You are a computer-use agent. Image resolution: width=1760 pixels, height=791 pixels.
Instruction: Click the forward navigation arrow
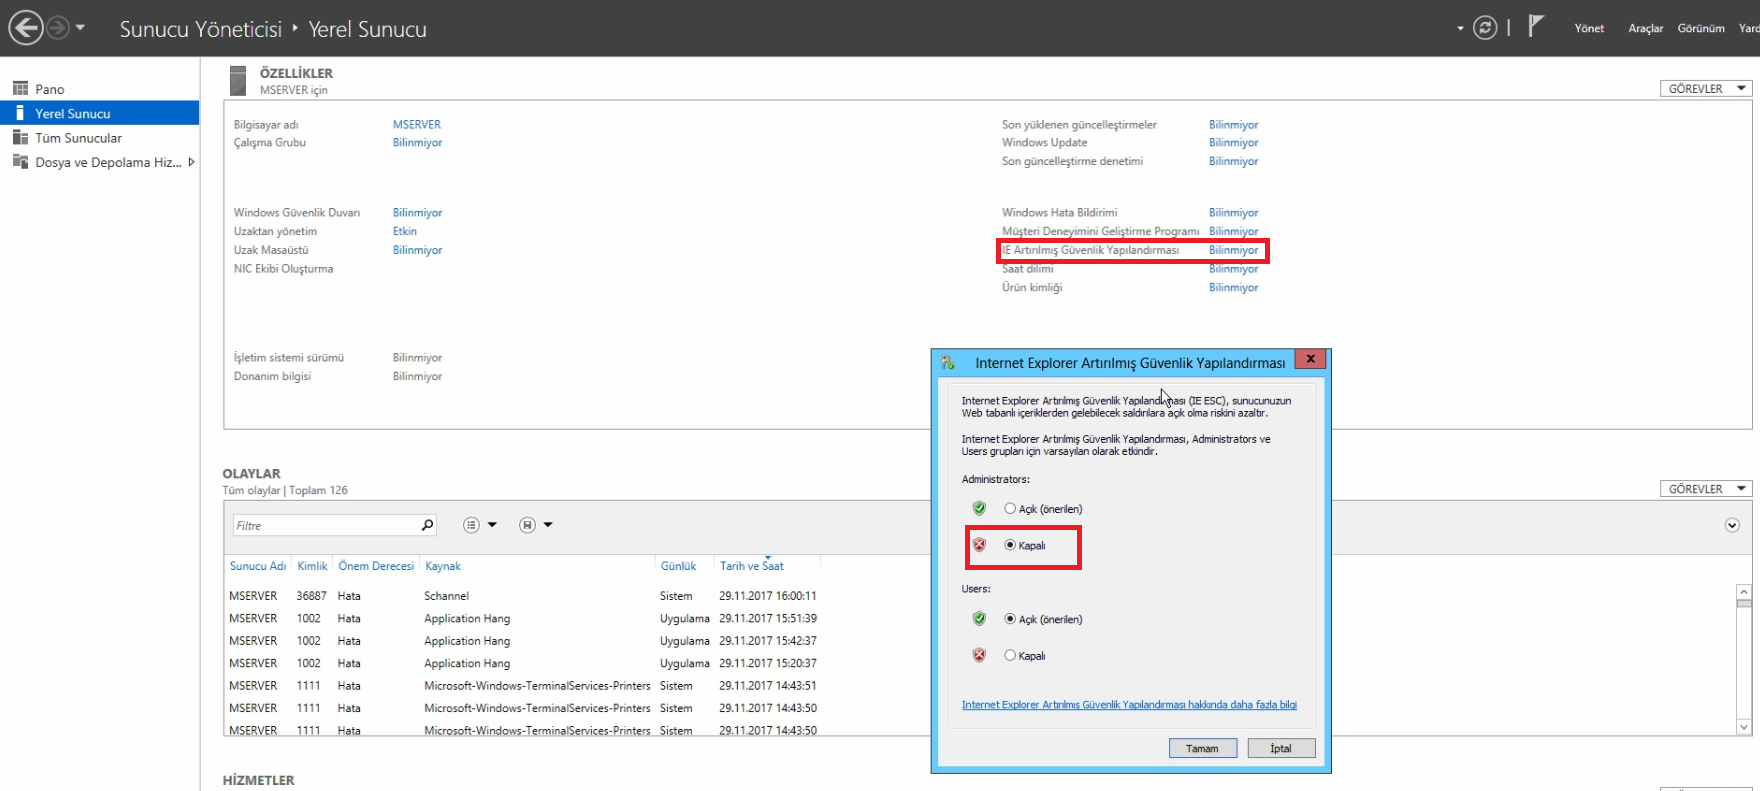(59, 28)
